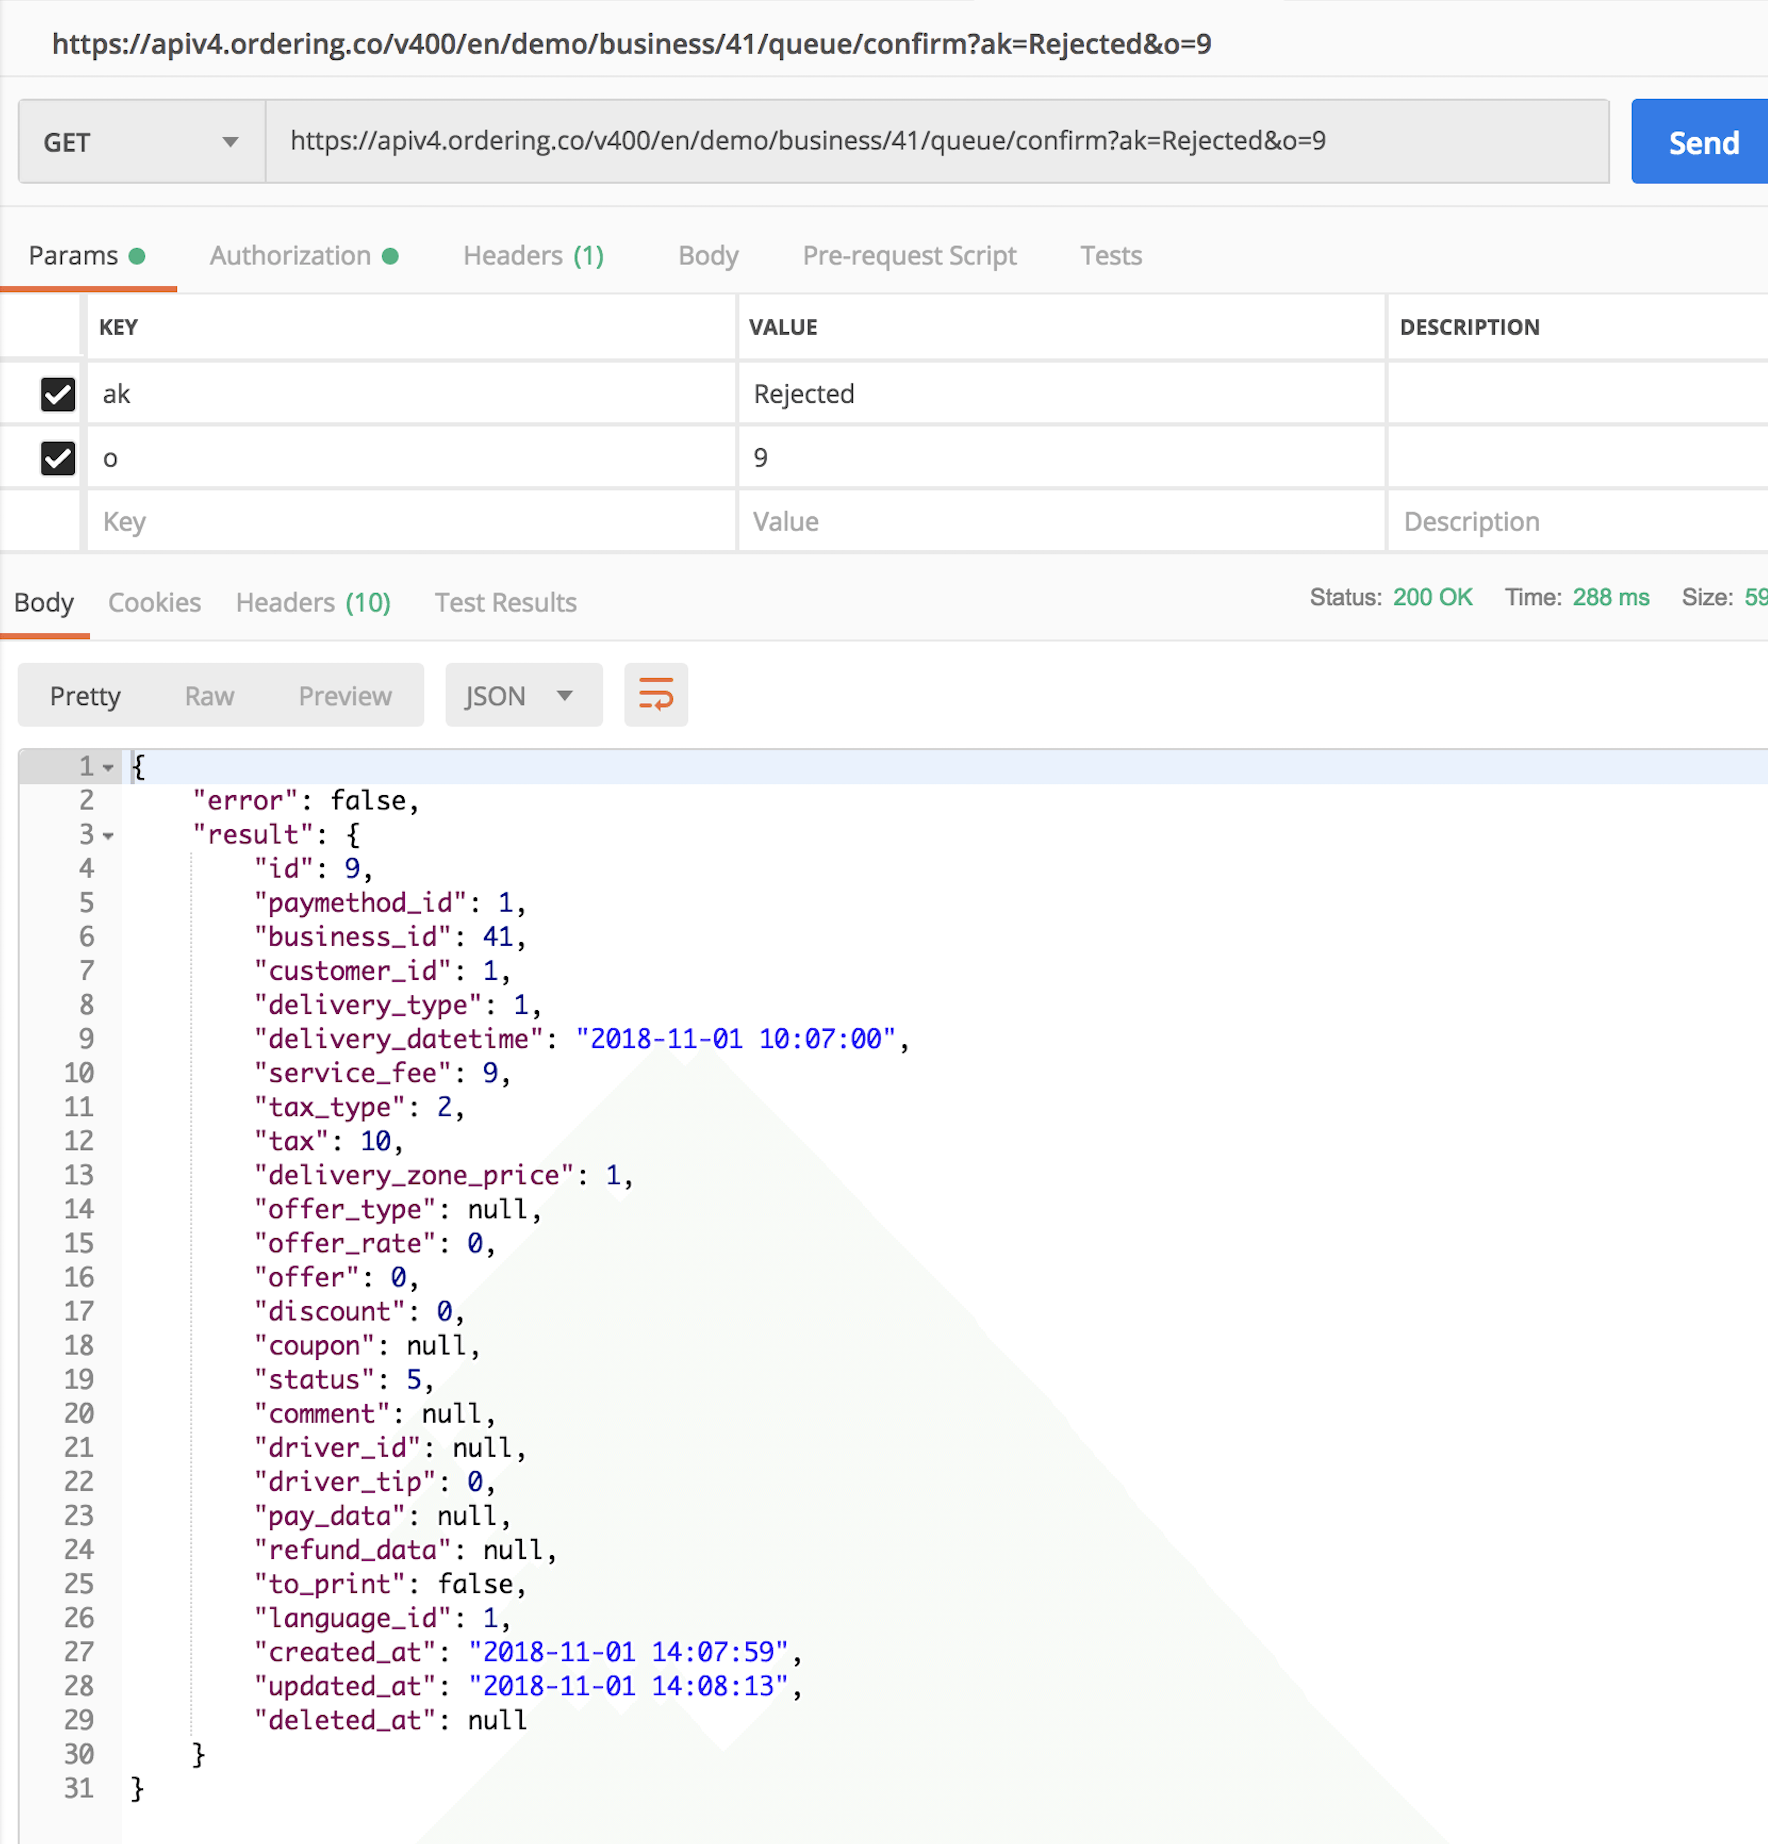Viewport: 1768px width, 1844px height.
Task: Switch to the request Body tab
Action: click(x=708, y=256)
